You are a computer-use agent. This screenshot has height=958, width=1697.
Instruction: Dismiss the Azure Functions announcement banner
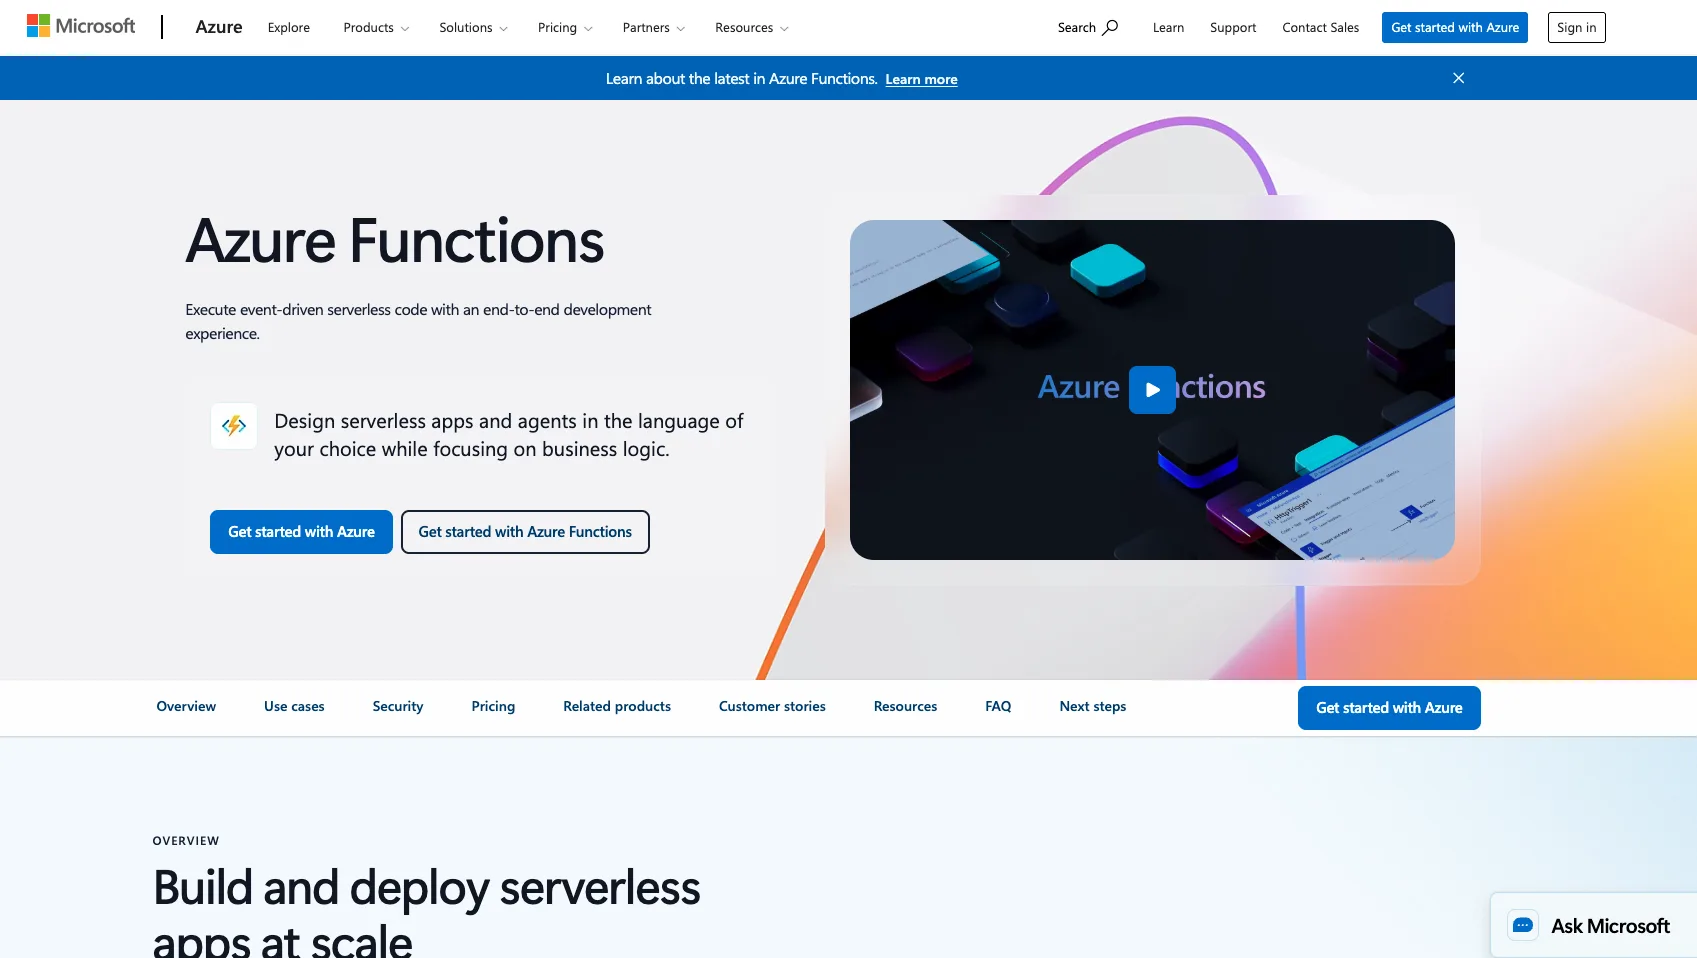[x=1458, y=78]
